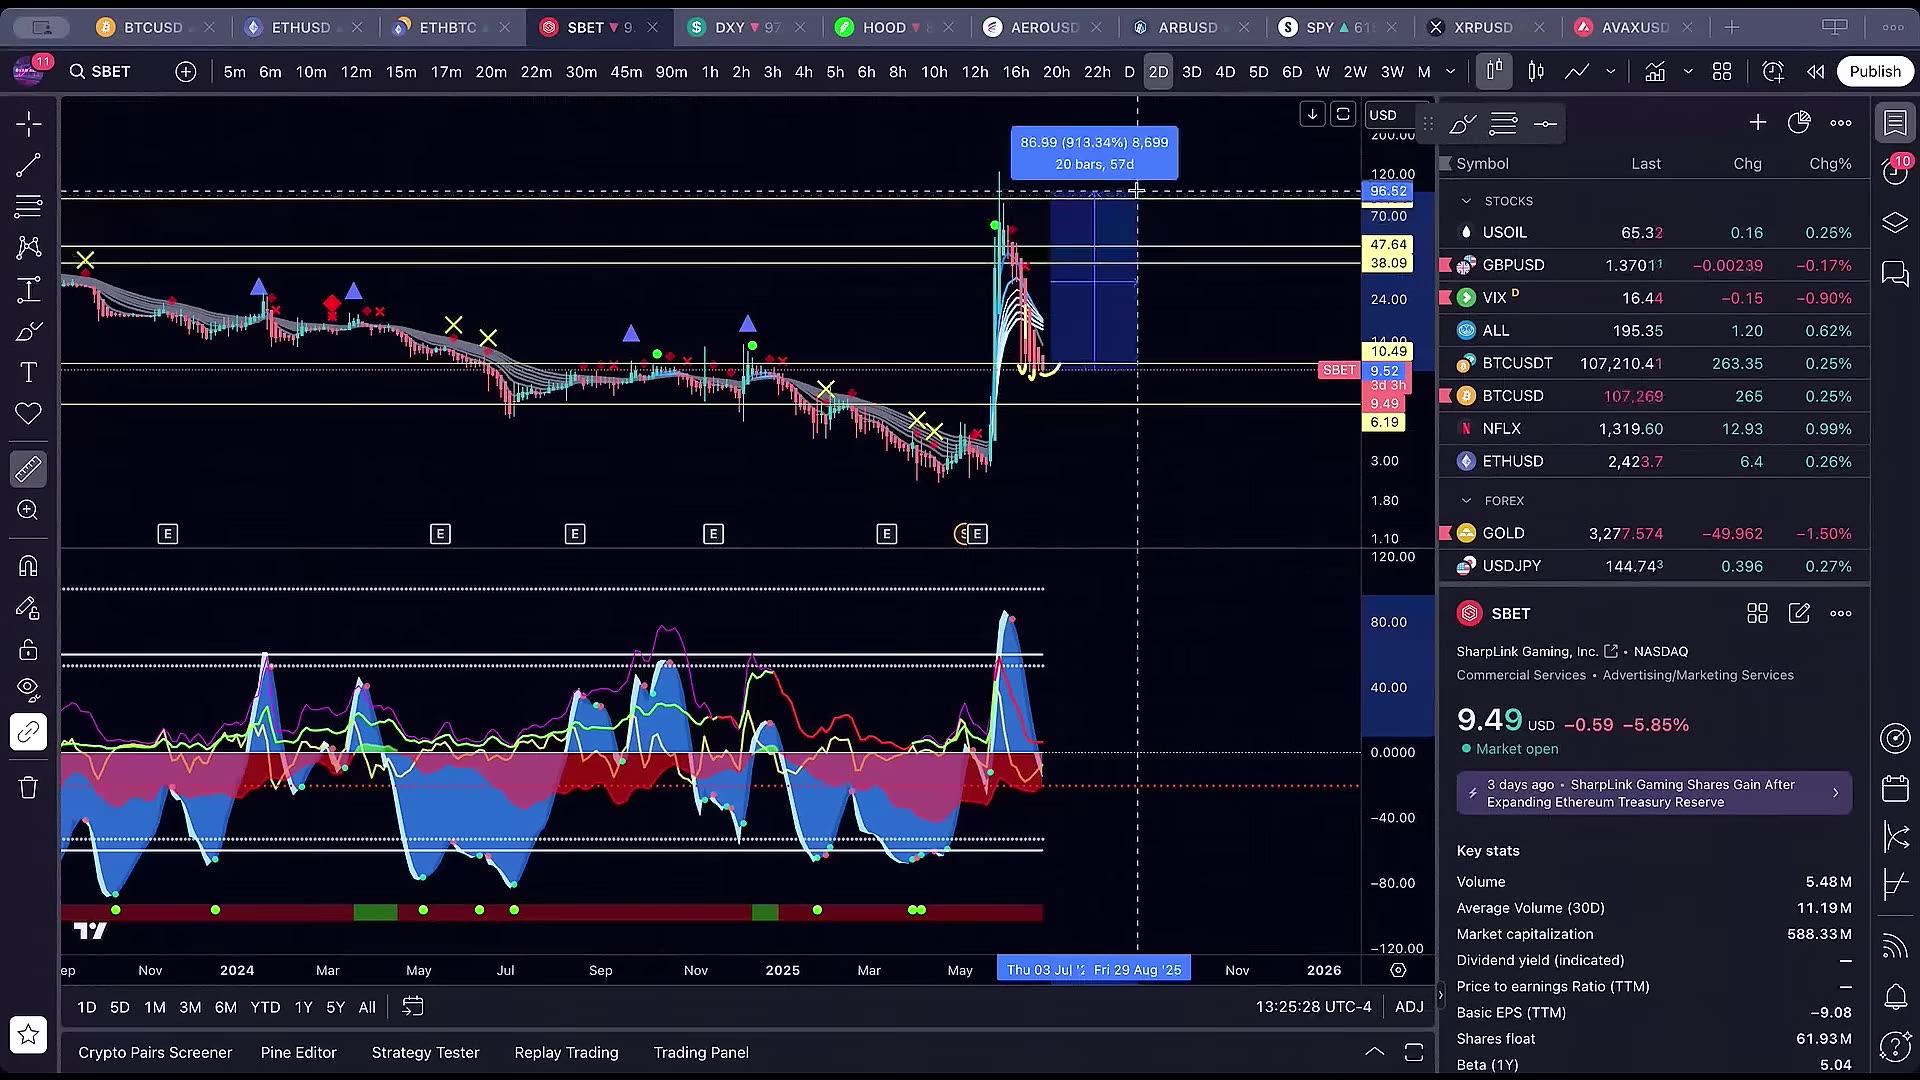Screen dimensions: 1920x1080
Task: Open the Pine Editor panel tab
Action: point(298,1052)
